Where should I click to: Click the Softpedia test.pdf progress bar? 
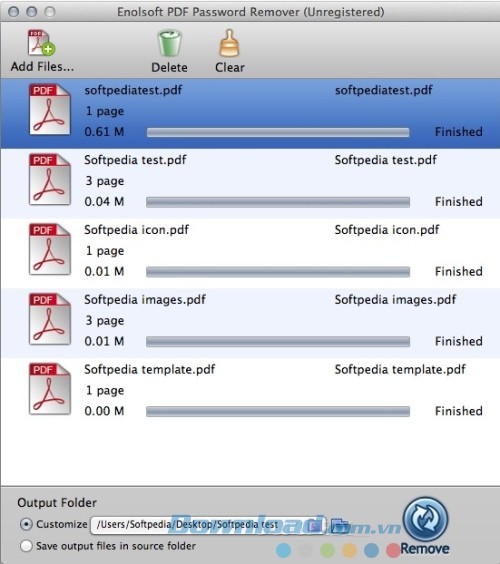(x=278, y=202)
